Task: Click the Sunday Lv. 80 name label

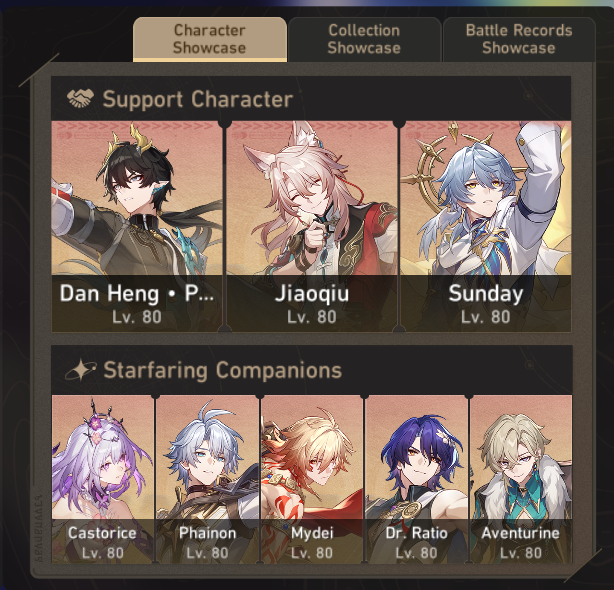Action: [x=486, y=304]
